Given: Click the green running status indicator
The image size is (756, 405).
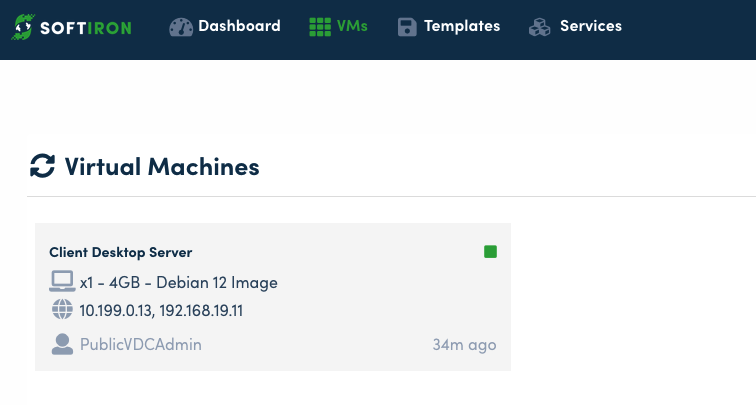Looking at the screenshot, I should [x=490, y=252].
